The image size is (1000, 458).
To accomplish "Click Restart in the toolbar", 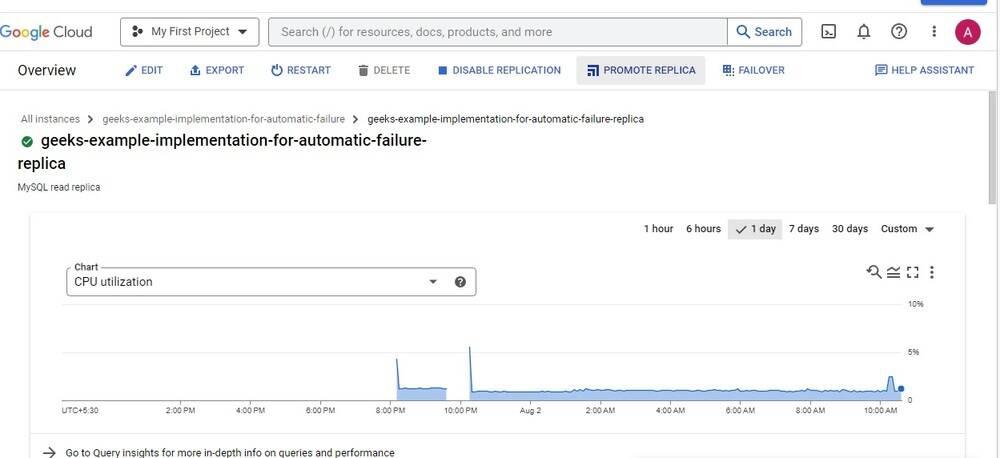I will [x=300, y=70].
